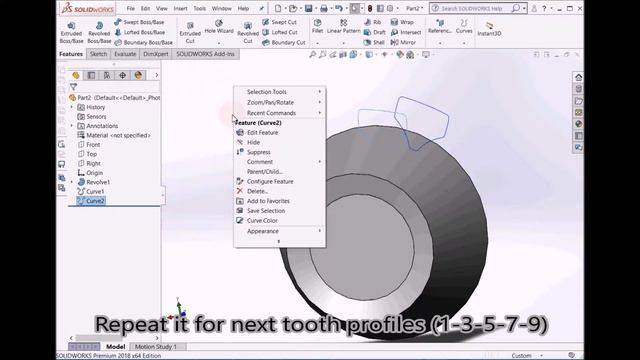Image resolution: width=640 pixels, height=360 pixels.
Task: Select the Shell tool
Action: coord(374,42)
